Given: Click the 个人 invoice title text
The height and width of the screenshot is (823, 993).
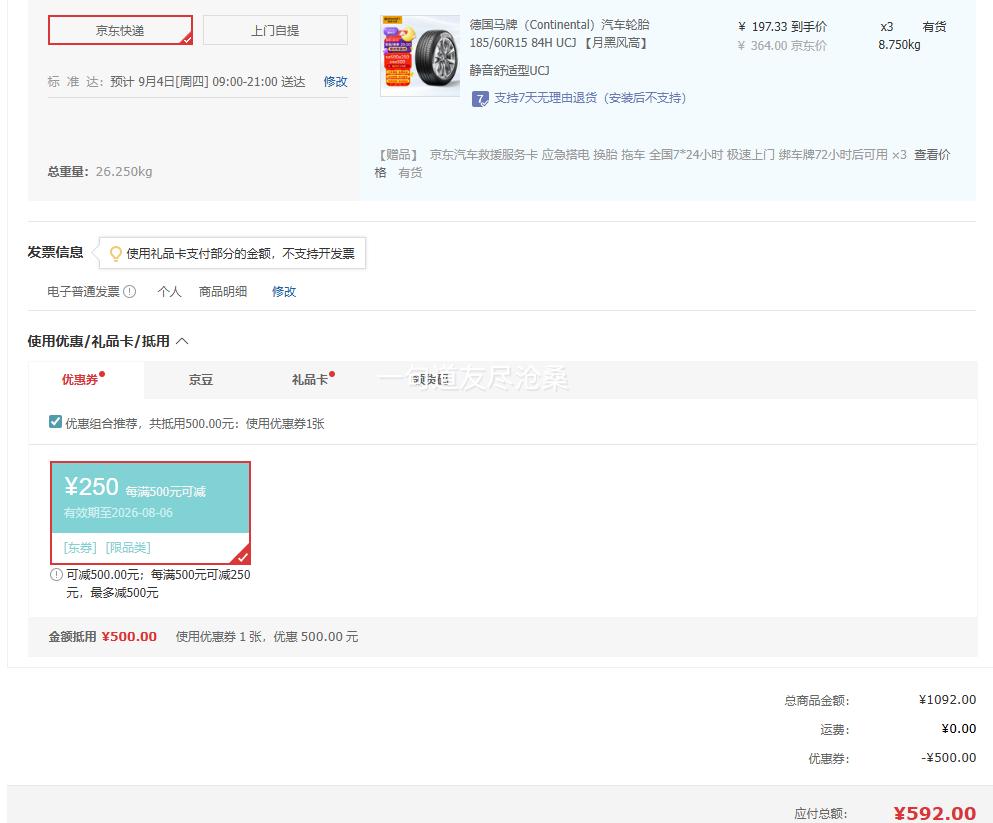Looking at the screenshot, I should pyautogui.click(x=169, y=291).
